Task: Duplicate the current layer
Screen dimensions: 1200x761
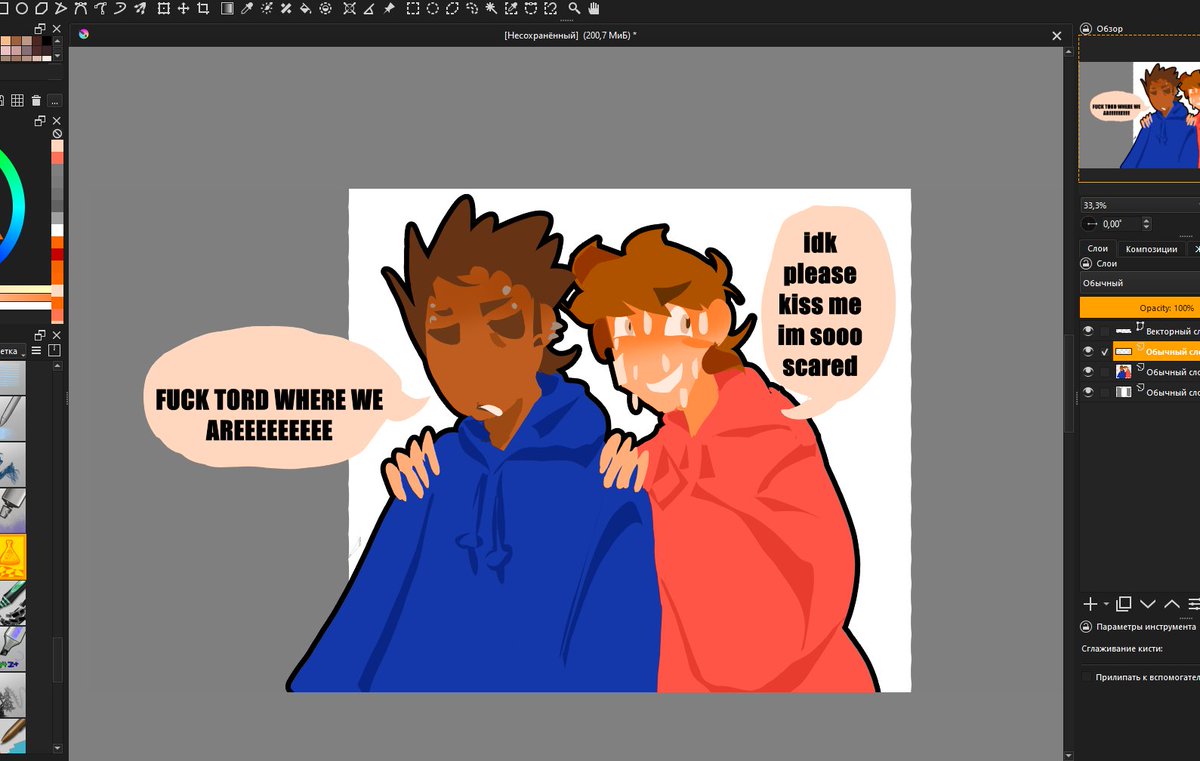Action: (x=1124, y=604)
